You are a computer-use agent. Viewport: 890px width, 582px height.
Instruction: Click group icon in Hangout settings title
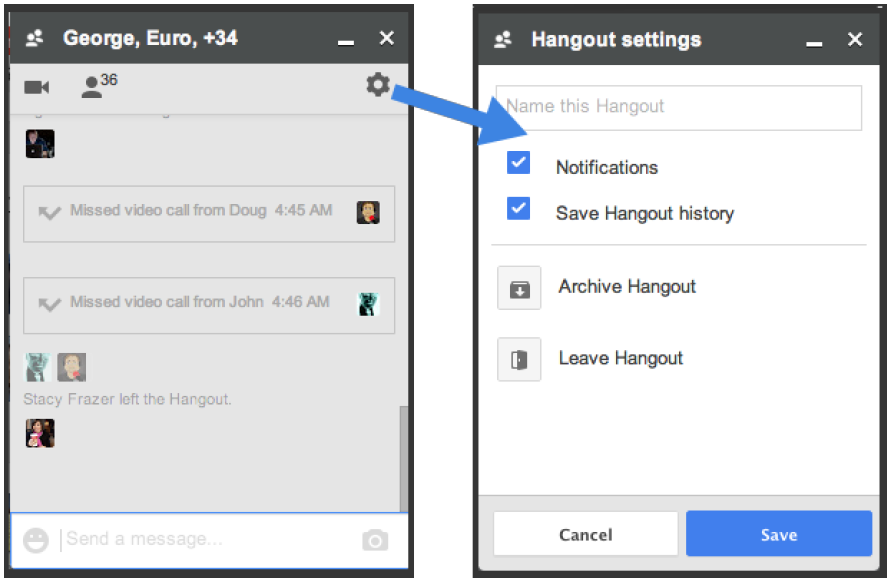click(x=503, y=40)
